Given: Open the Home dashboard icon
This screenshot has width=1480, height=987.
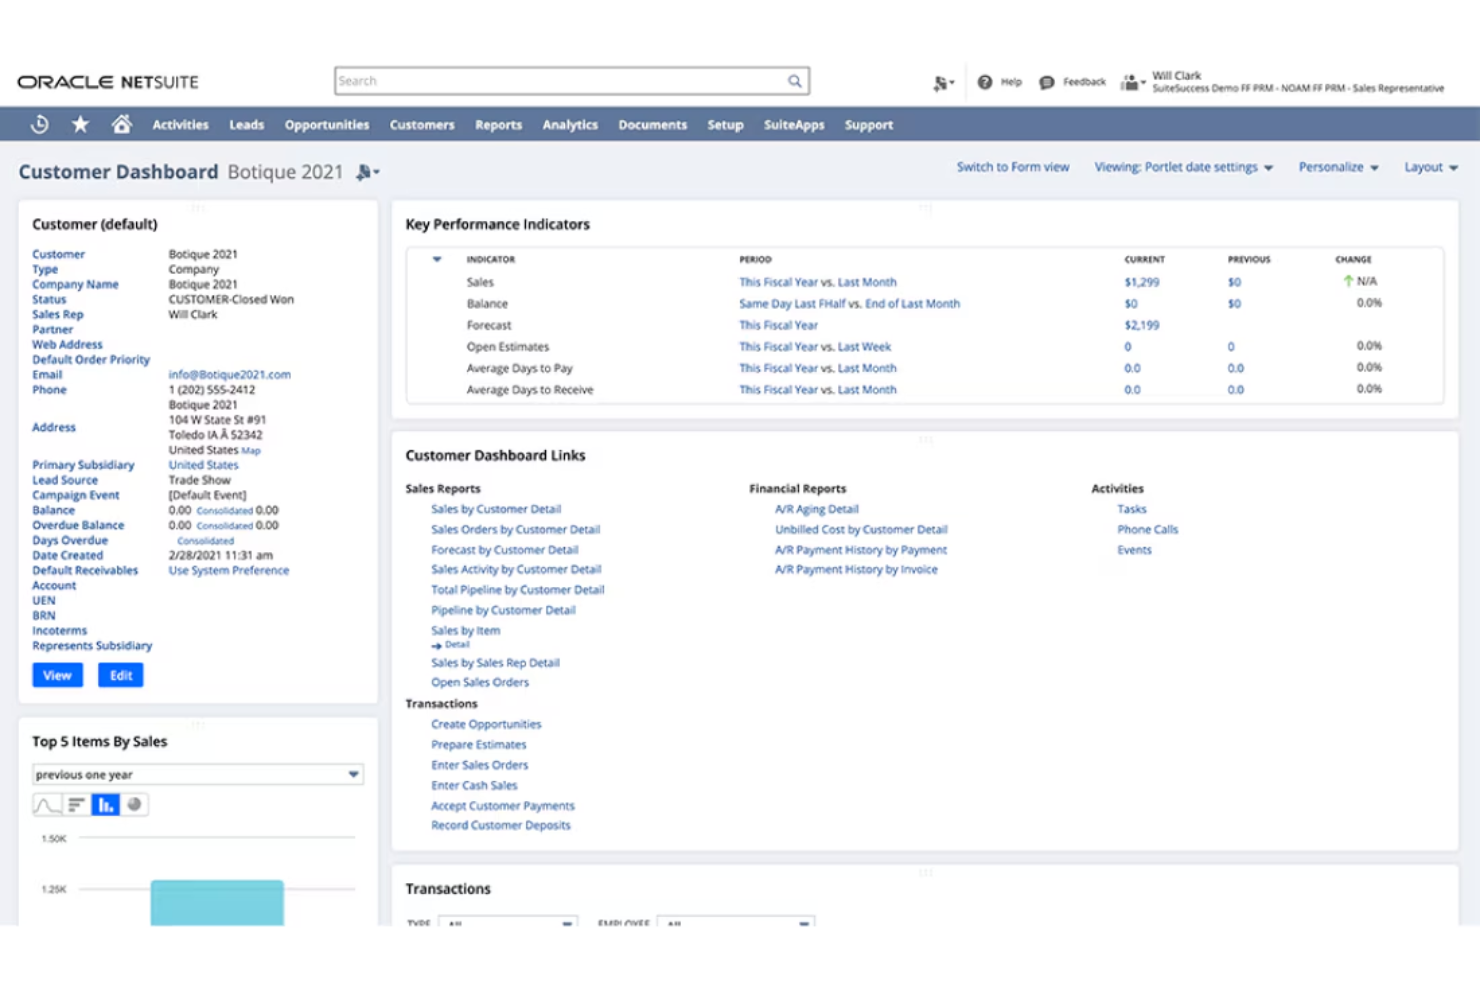Looking at the screenshot, I should click(x=122, y=124).
